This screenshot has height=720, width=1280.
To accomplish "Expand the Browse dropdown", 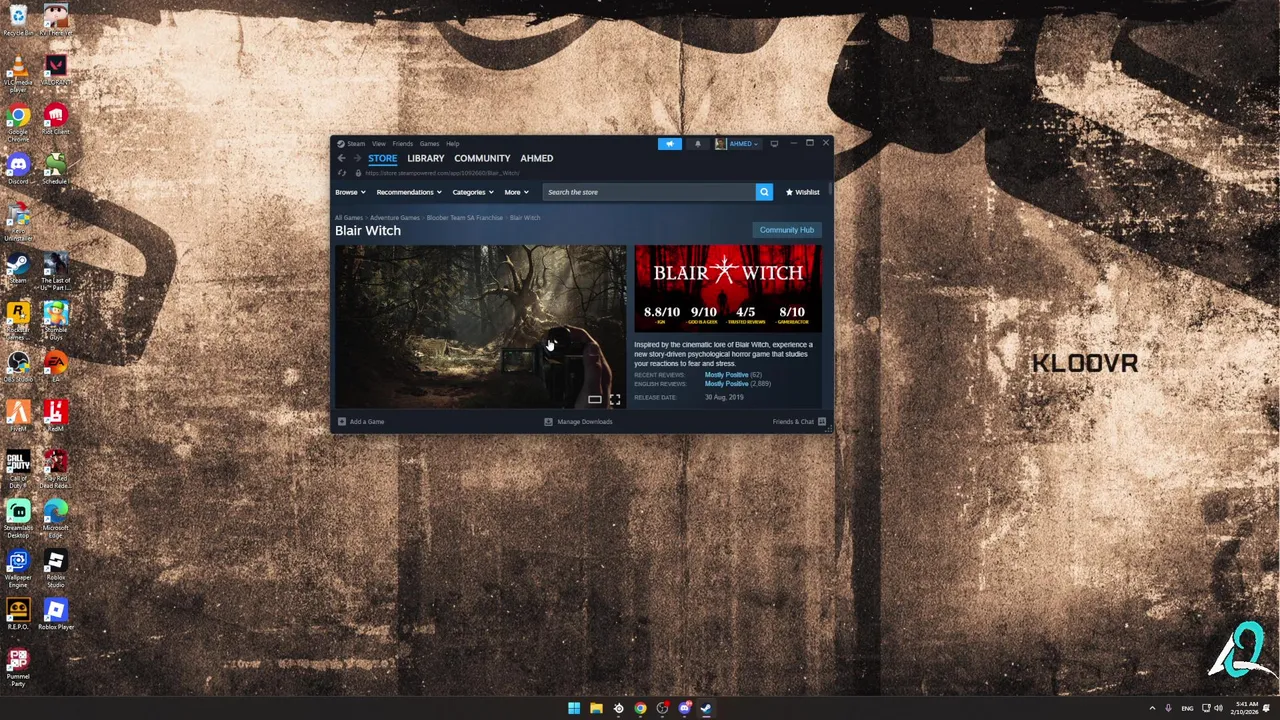I will point(350,192).
